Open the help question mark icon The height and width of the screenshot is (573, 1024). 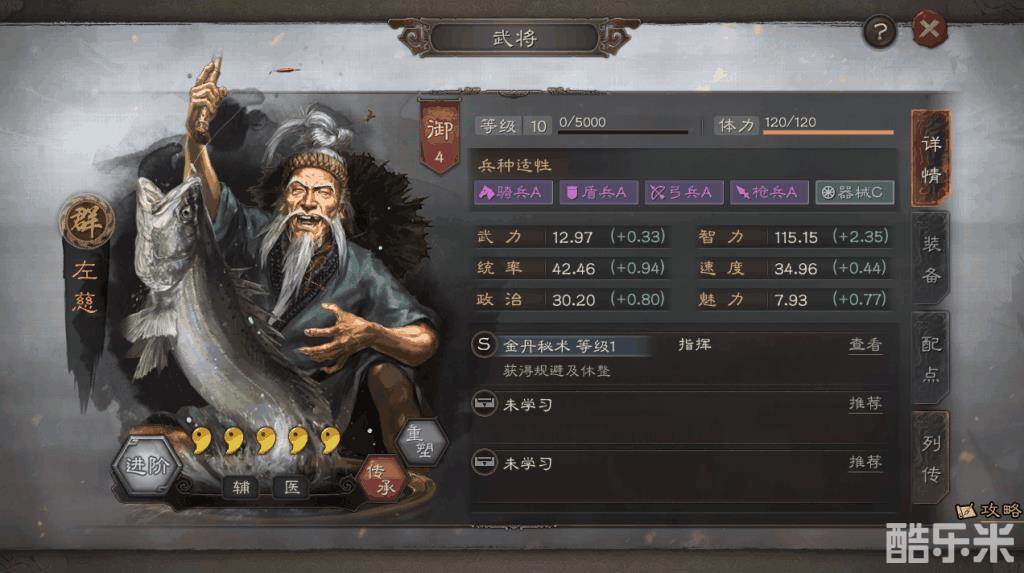pyautogui.click(x=880, y=31)
